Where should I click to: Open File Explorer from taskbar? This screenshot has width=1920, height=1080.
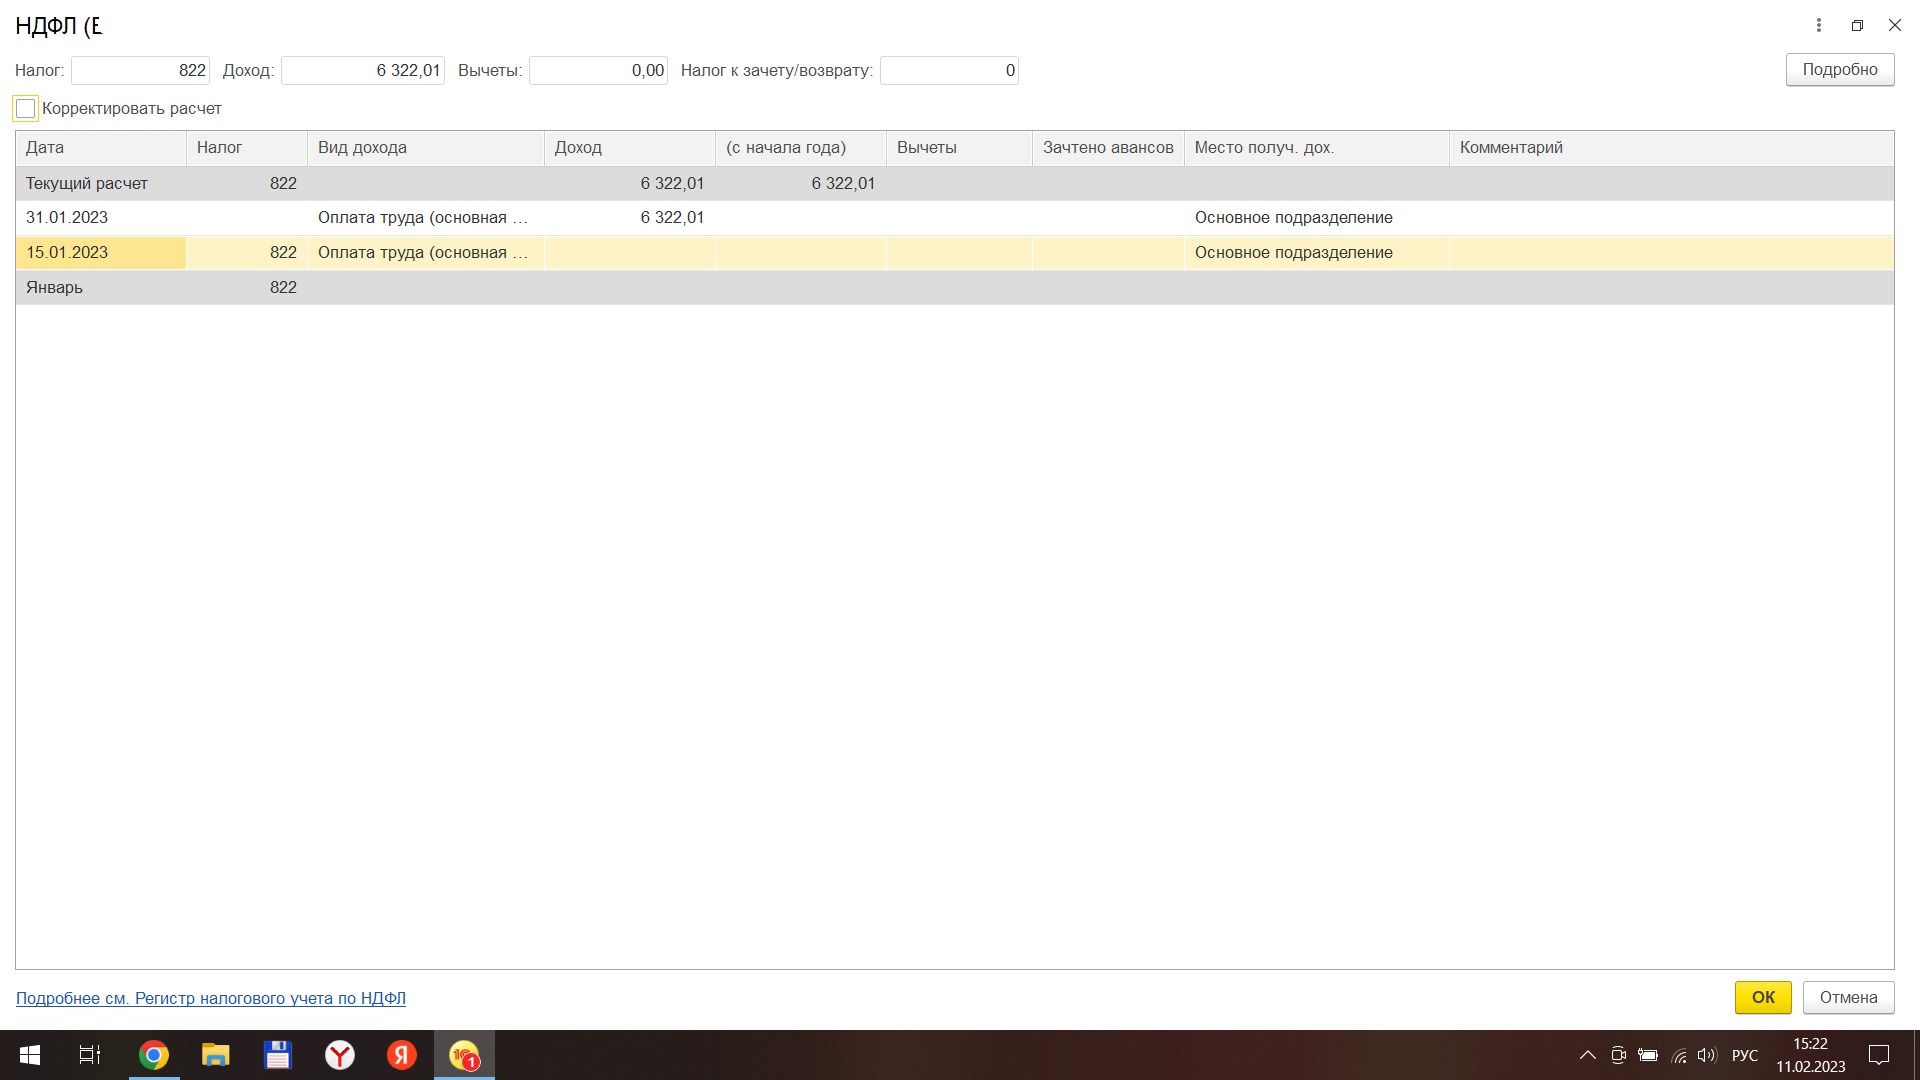216,1055
